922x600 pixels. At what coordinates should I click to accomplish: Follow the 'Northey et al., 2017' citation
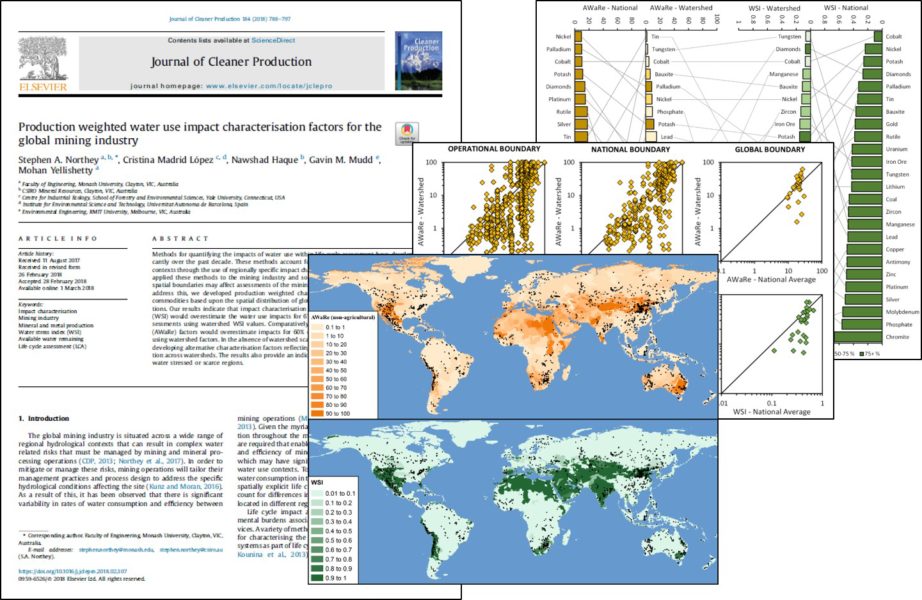tap(150, 462)
